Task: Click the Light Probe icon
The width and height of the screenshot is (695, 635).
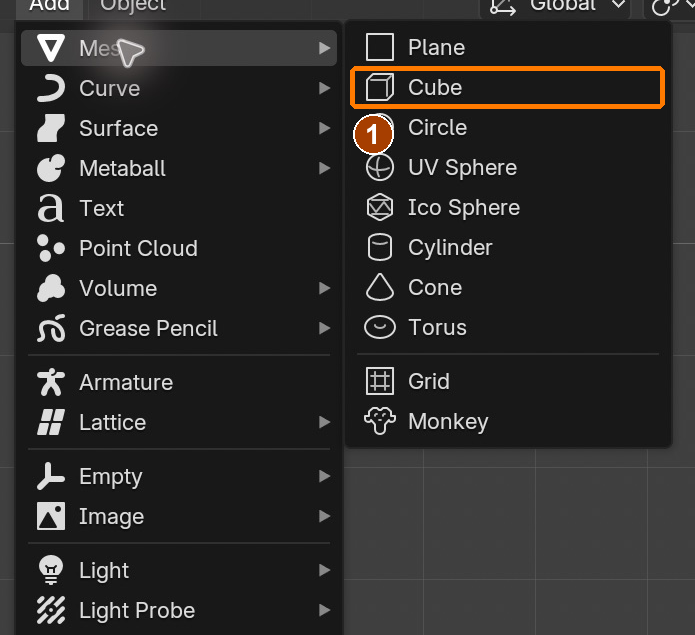Action: 51,610
